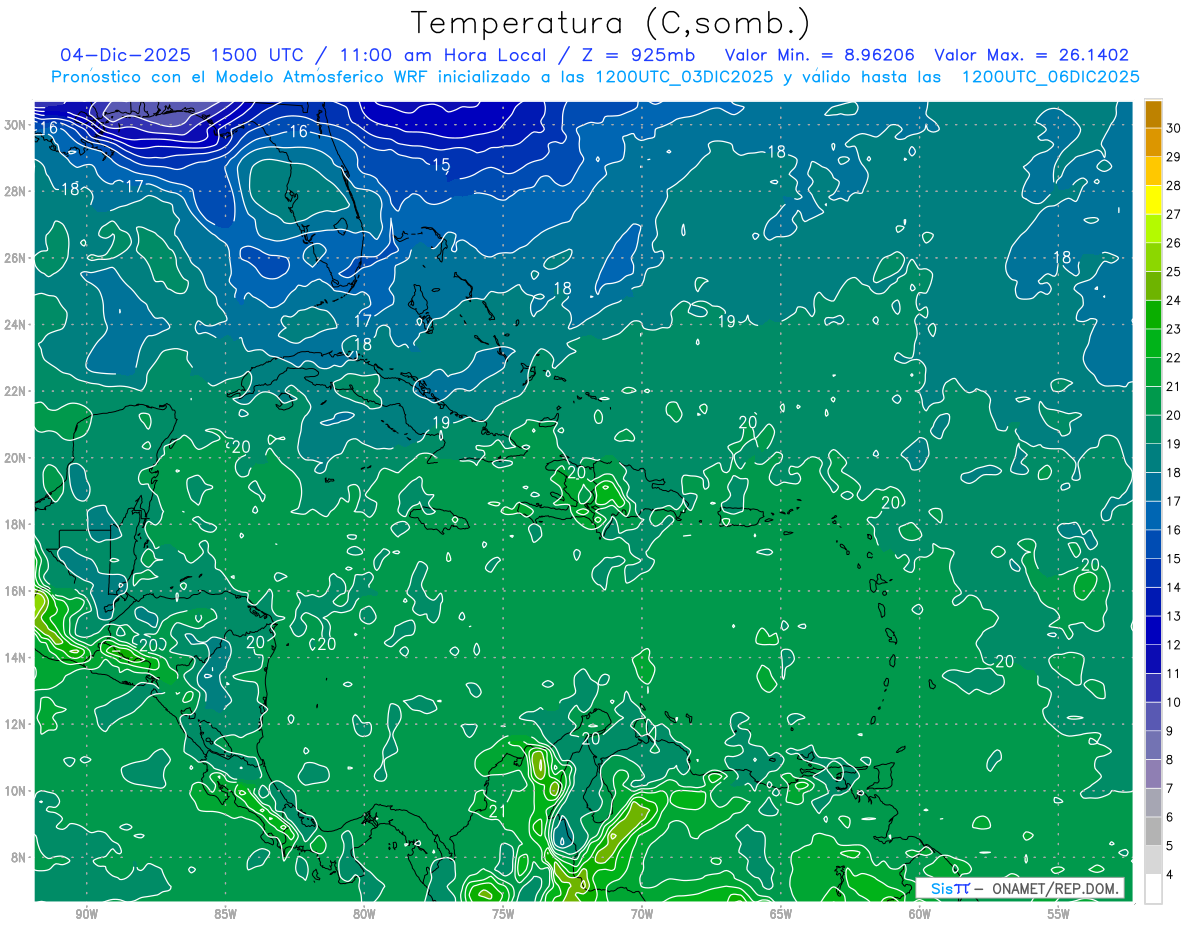Screen dimensions: 1200x927
Task: Click the gray legend swatch between 5 and 6
Action: (x=1153, y=831)
